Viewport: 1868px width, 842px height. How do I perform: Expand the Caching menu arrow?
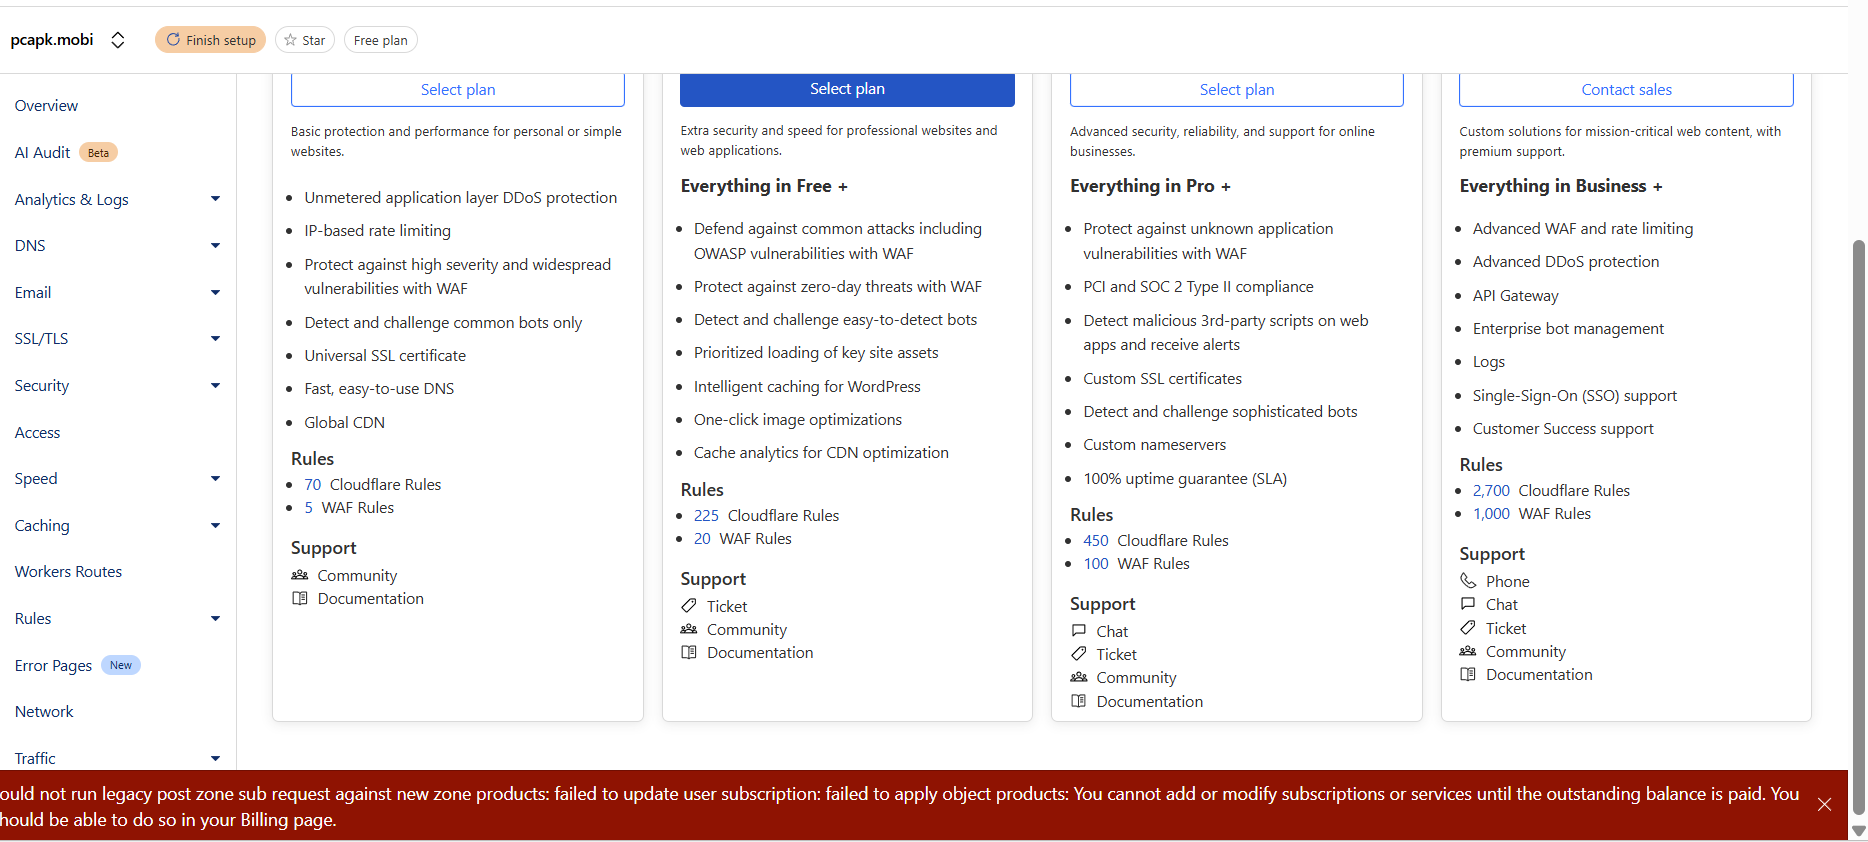point(215,526)
